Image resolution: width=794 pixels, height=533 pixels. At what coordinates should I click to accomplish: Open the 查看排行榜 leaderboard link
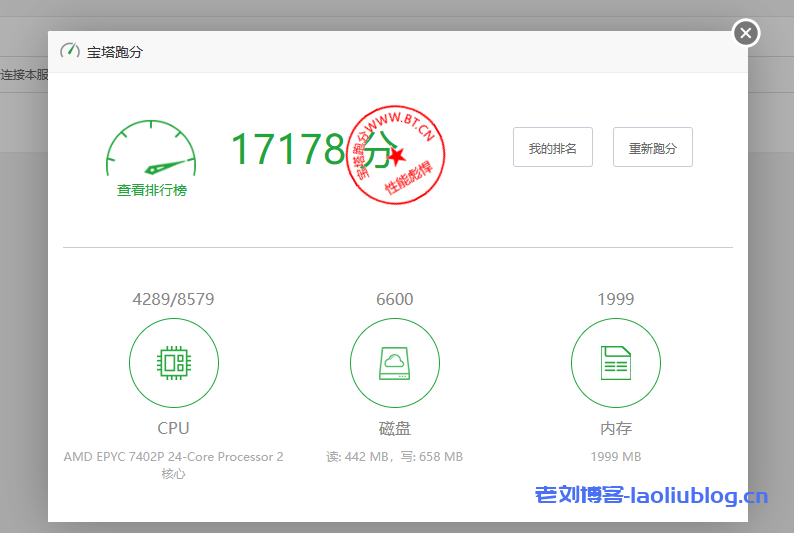(x=152, y=190)
